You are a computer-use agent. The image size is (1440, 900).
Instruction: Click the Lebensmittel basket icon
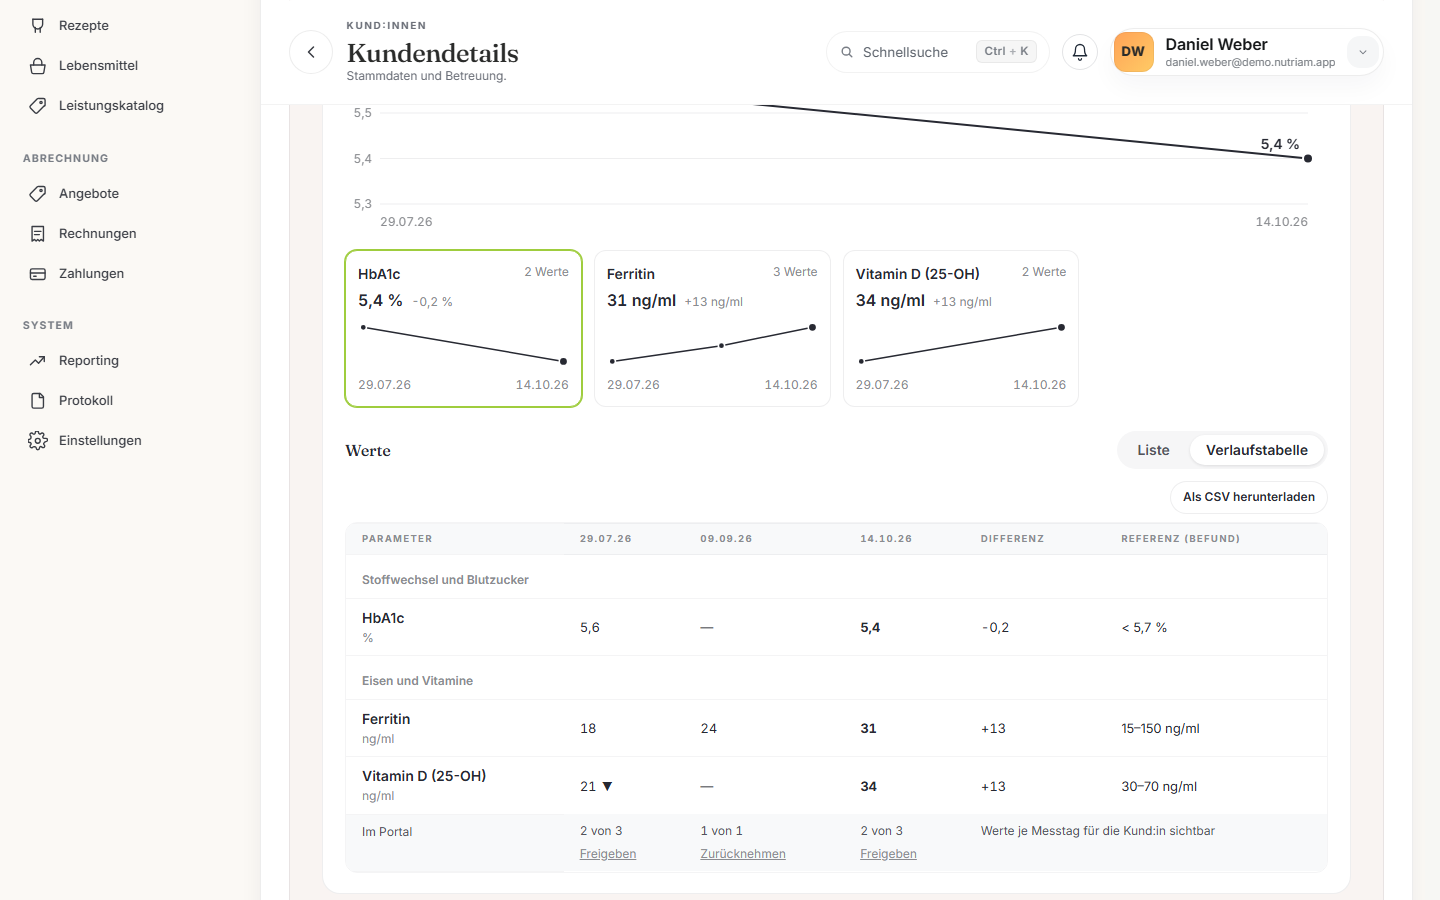tap(38, 66)
